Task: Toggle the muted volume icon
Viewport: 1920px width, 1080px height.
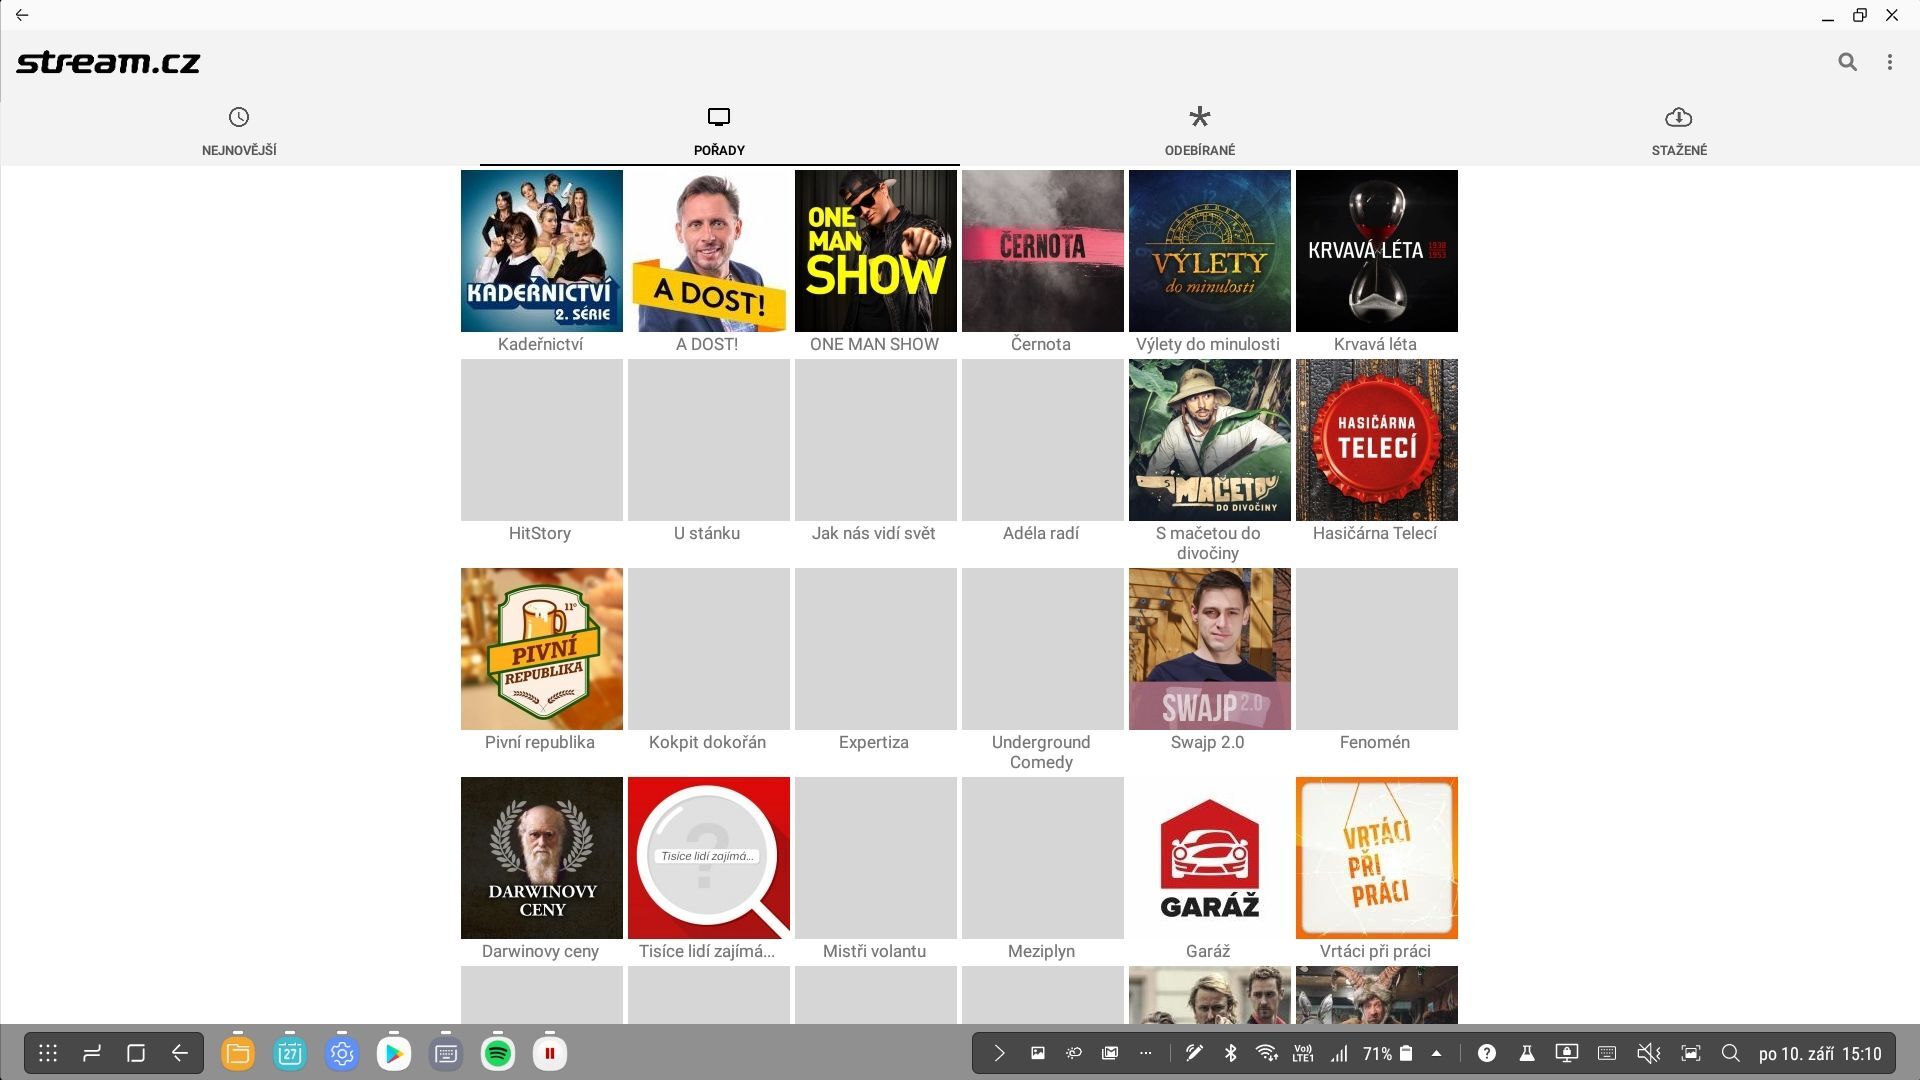Action: [x=1647, y=1053]
